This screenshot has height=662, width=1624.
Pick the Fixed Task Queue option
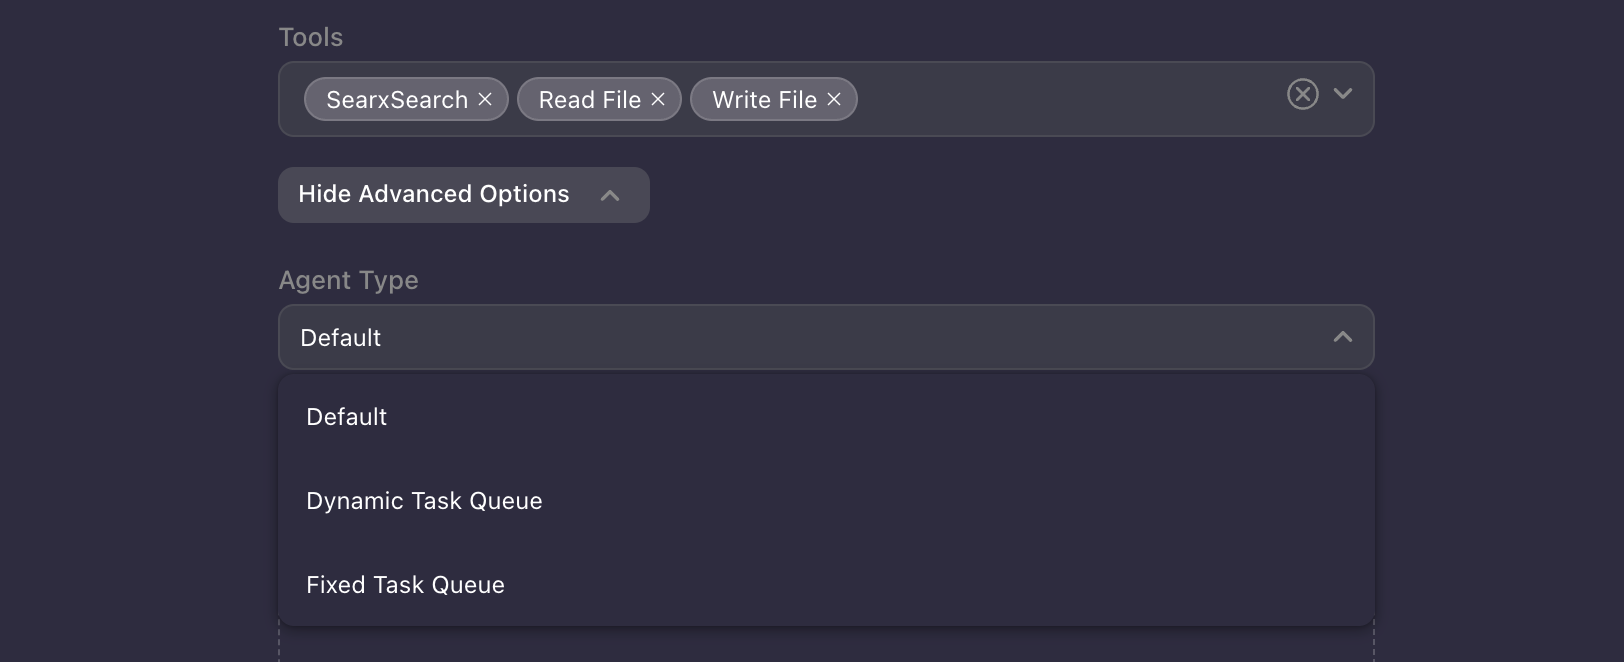pyautogui.click(x=405, y=585)
